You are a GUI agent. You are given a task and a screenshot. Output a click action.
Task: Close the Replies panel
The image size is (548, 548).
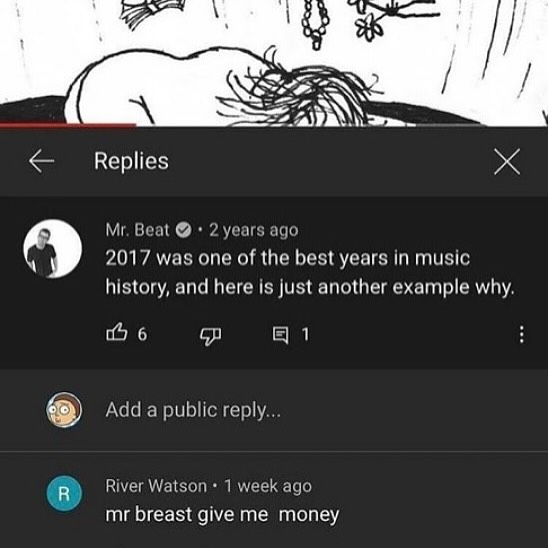pyautogui.click(x=507, y=161)
